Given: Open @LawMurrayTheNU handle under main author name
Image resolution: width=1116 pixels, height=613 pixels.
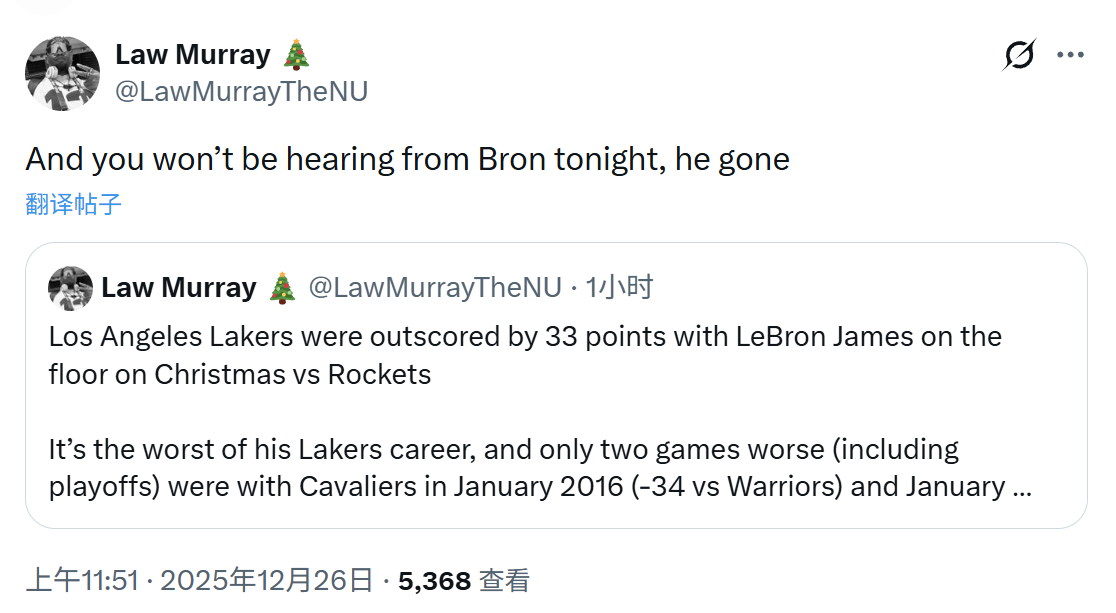Looking at the screenshot, I should pos(242,92).
